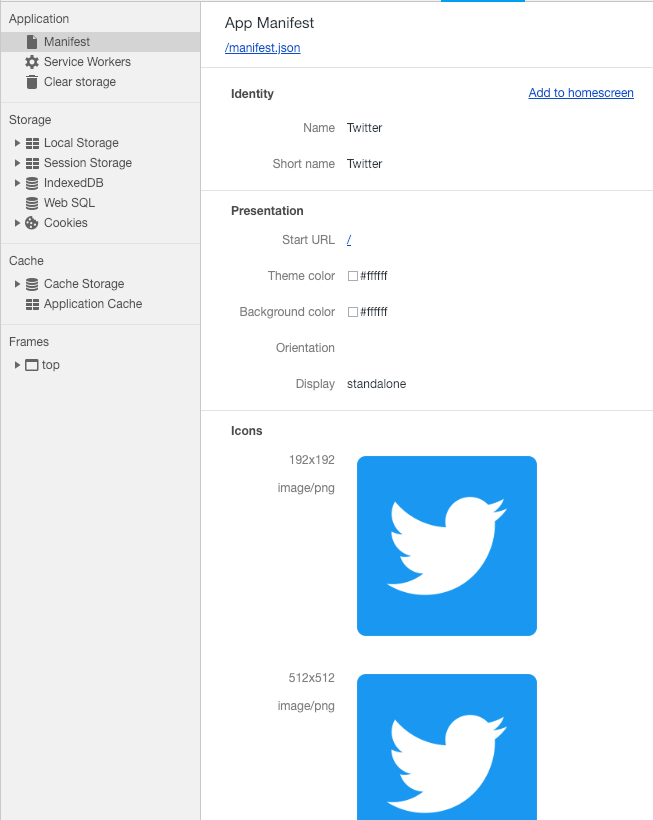653x820 pixels.
Task: Click the Background color #ffffff value
Action: coord(374,312)
